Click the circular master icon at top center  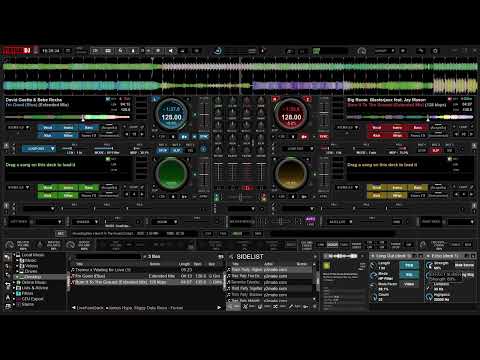click(x=218, y=51)
